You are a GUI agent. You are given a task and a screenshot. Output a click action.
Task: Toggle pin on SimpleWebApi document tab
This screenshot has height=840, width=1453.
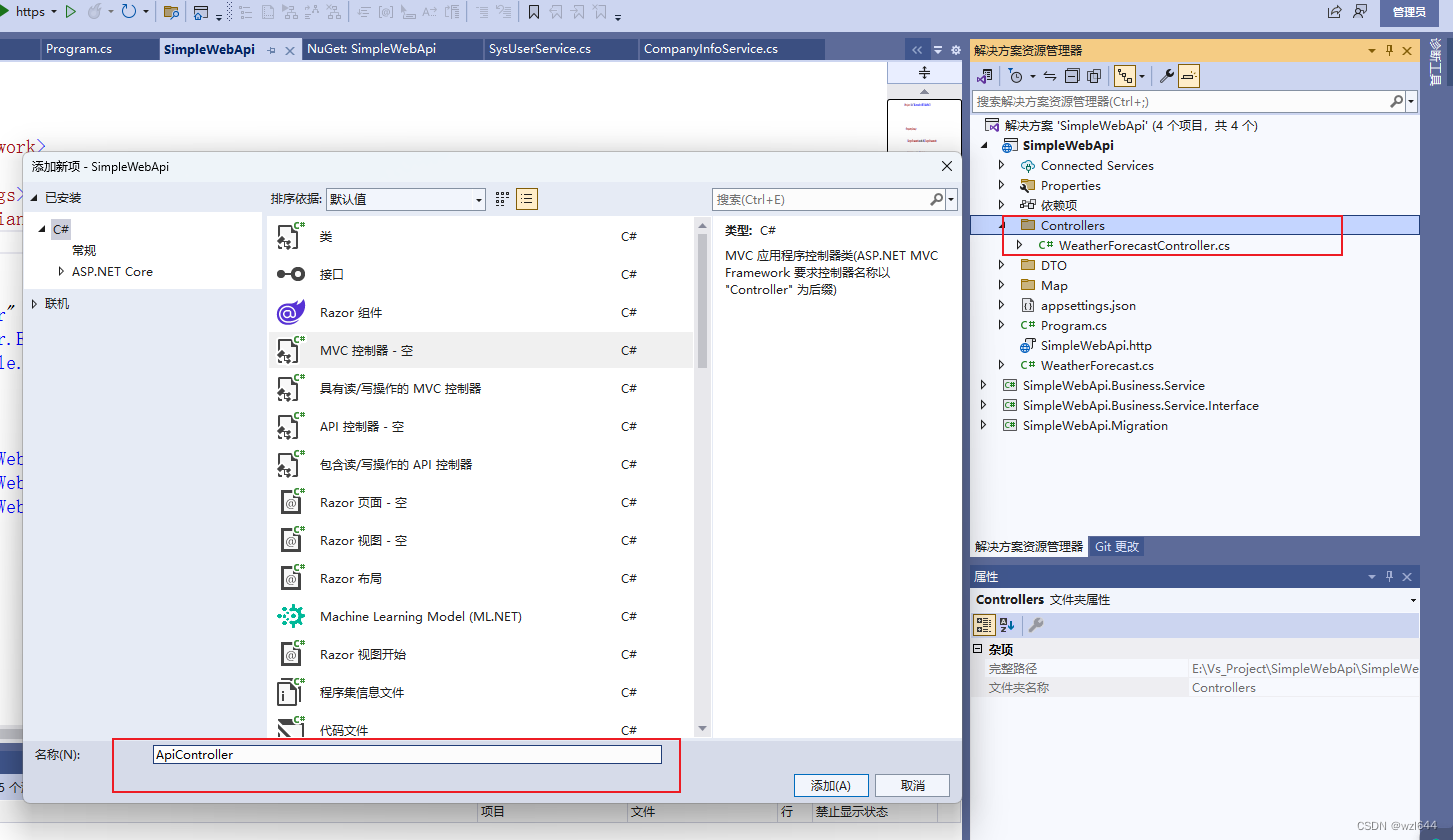(271, 50)
